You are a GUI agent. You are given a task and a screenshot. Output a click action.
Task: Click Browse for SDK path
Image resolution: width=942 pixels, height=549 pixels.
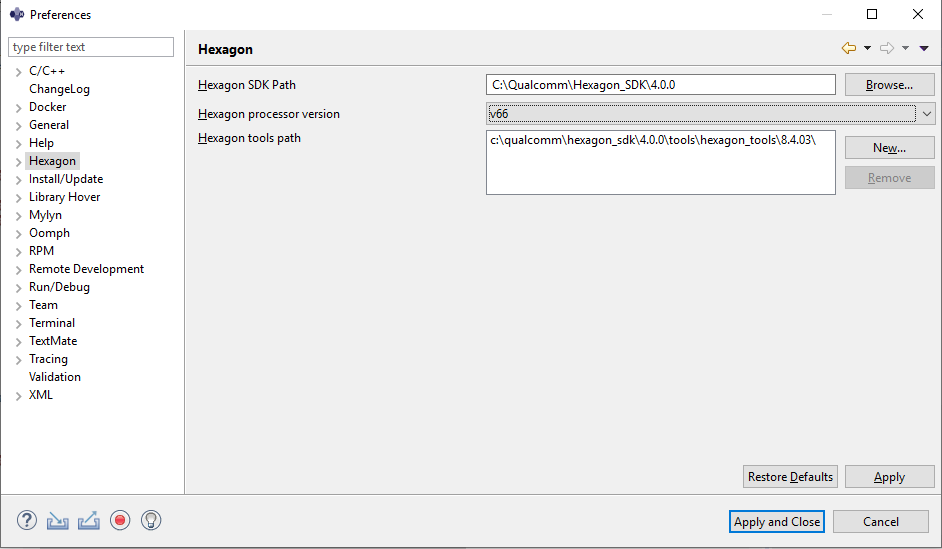[889, 85]
